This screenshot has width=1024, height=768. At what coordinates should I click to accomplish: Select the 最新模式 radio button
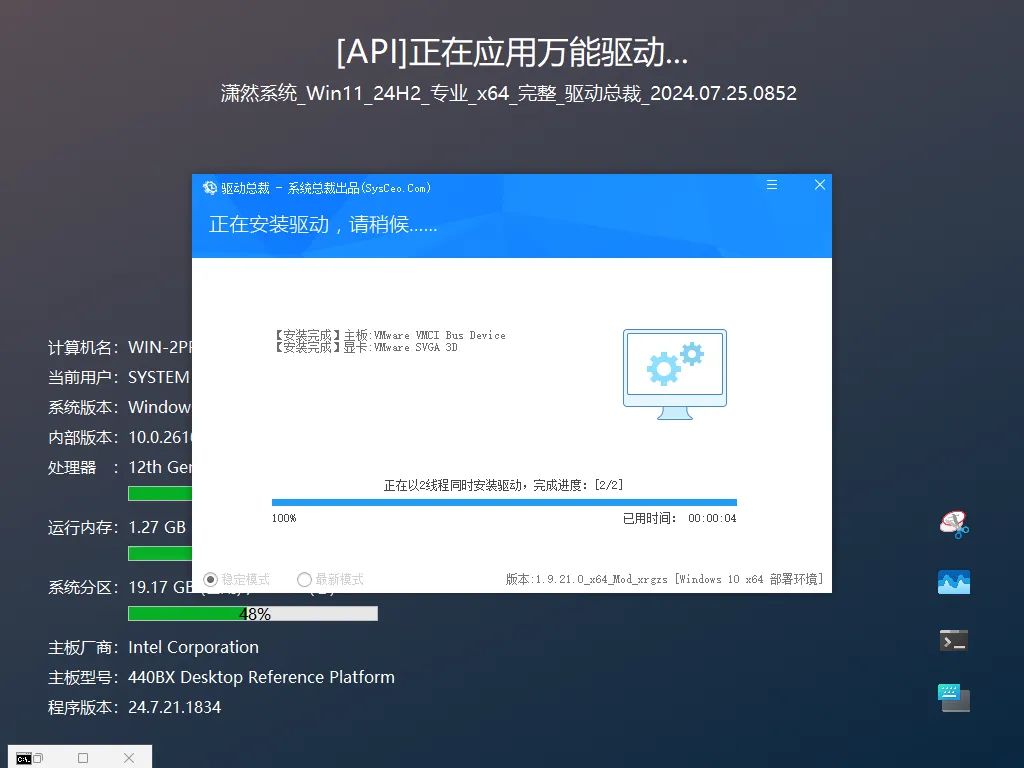[303, 579]
